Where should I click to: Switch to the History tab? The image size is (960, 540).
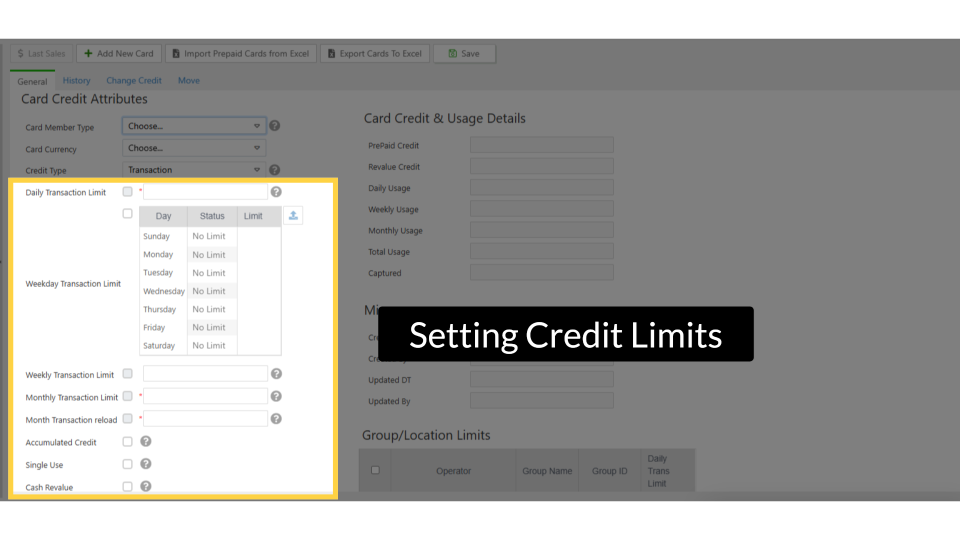[x=76, y=81]
